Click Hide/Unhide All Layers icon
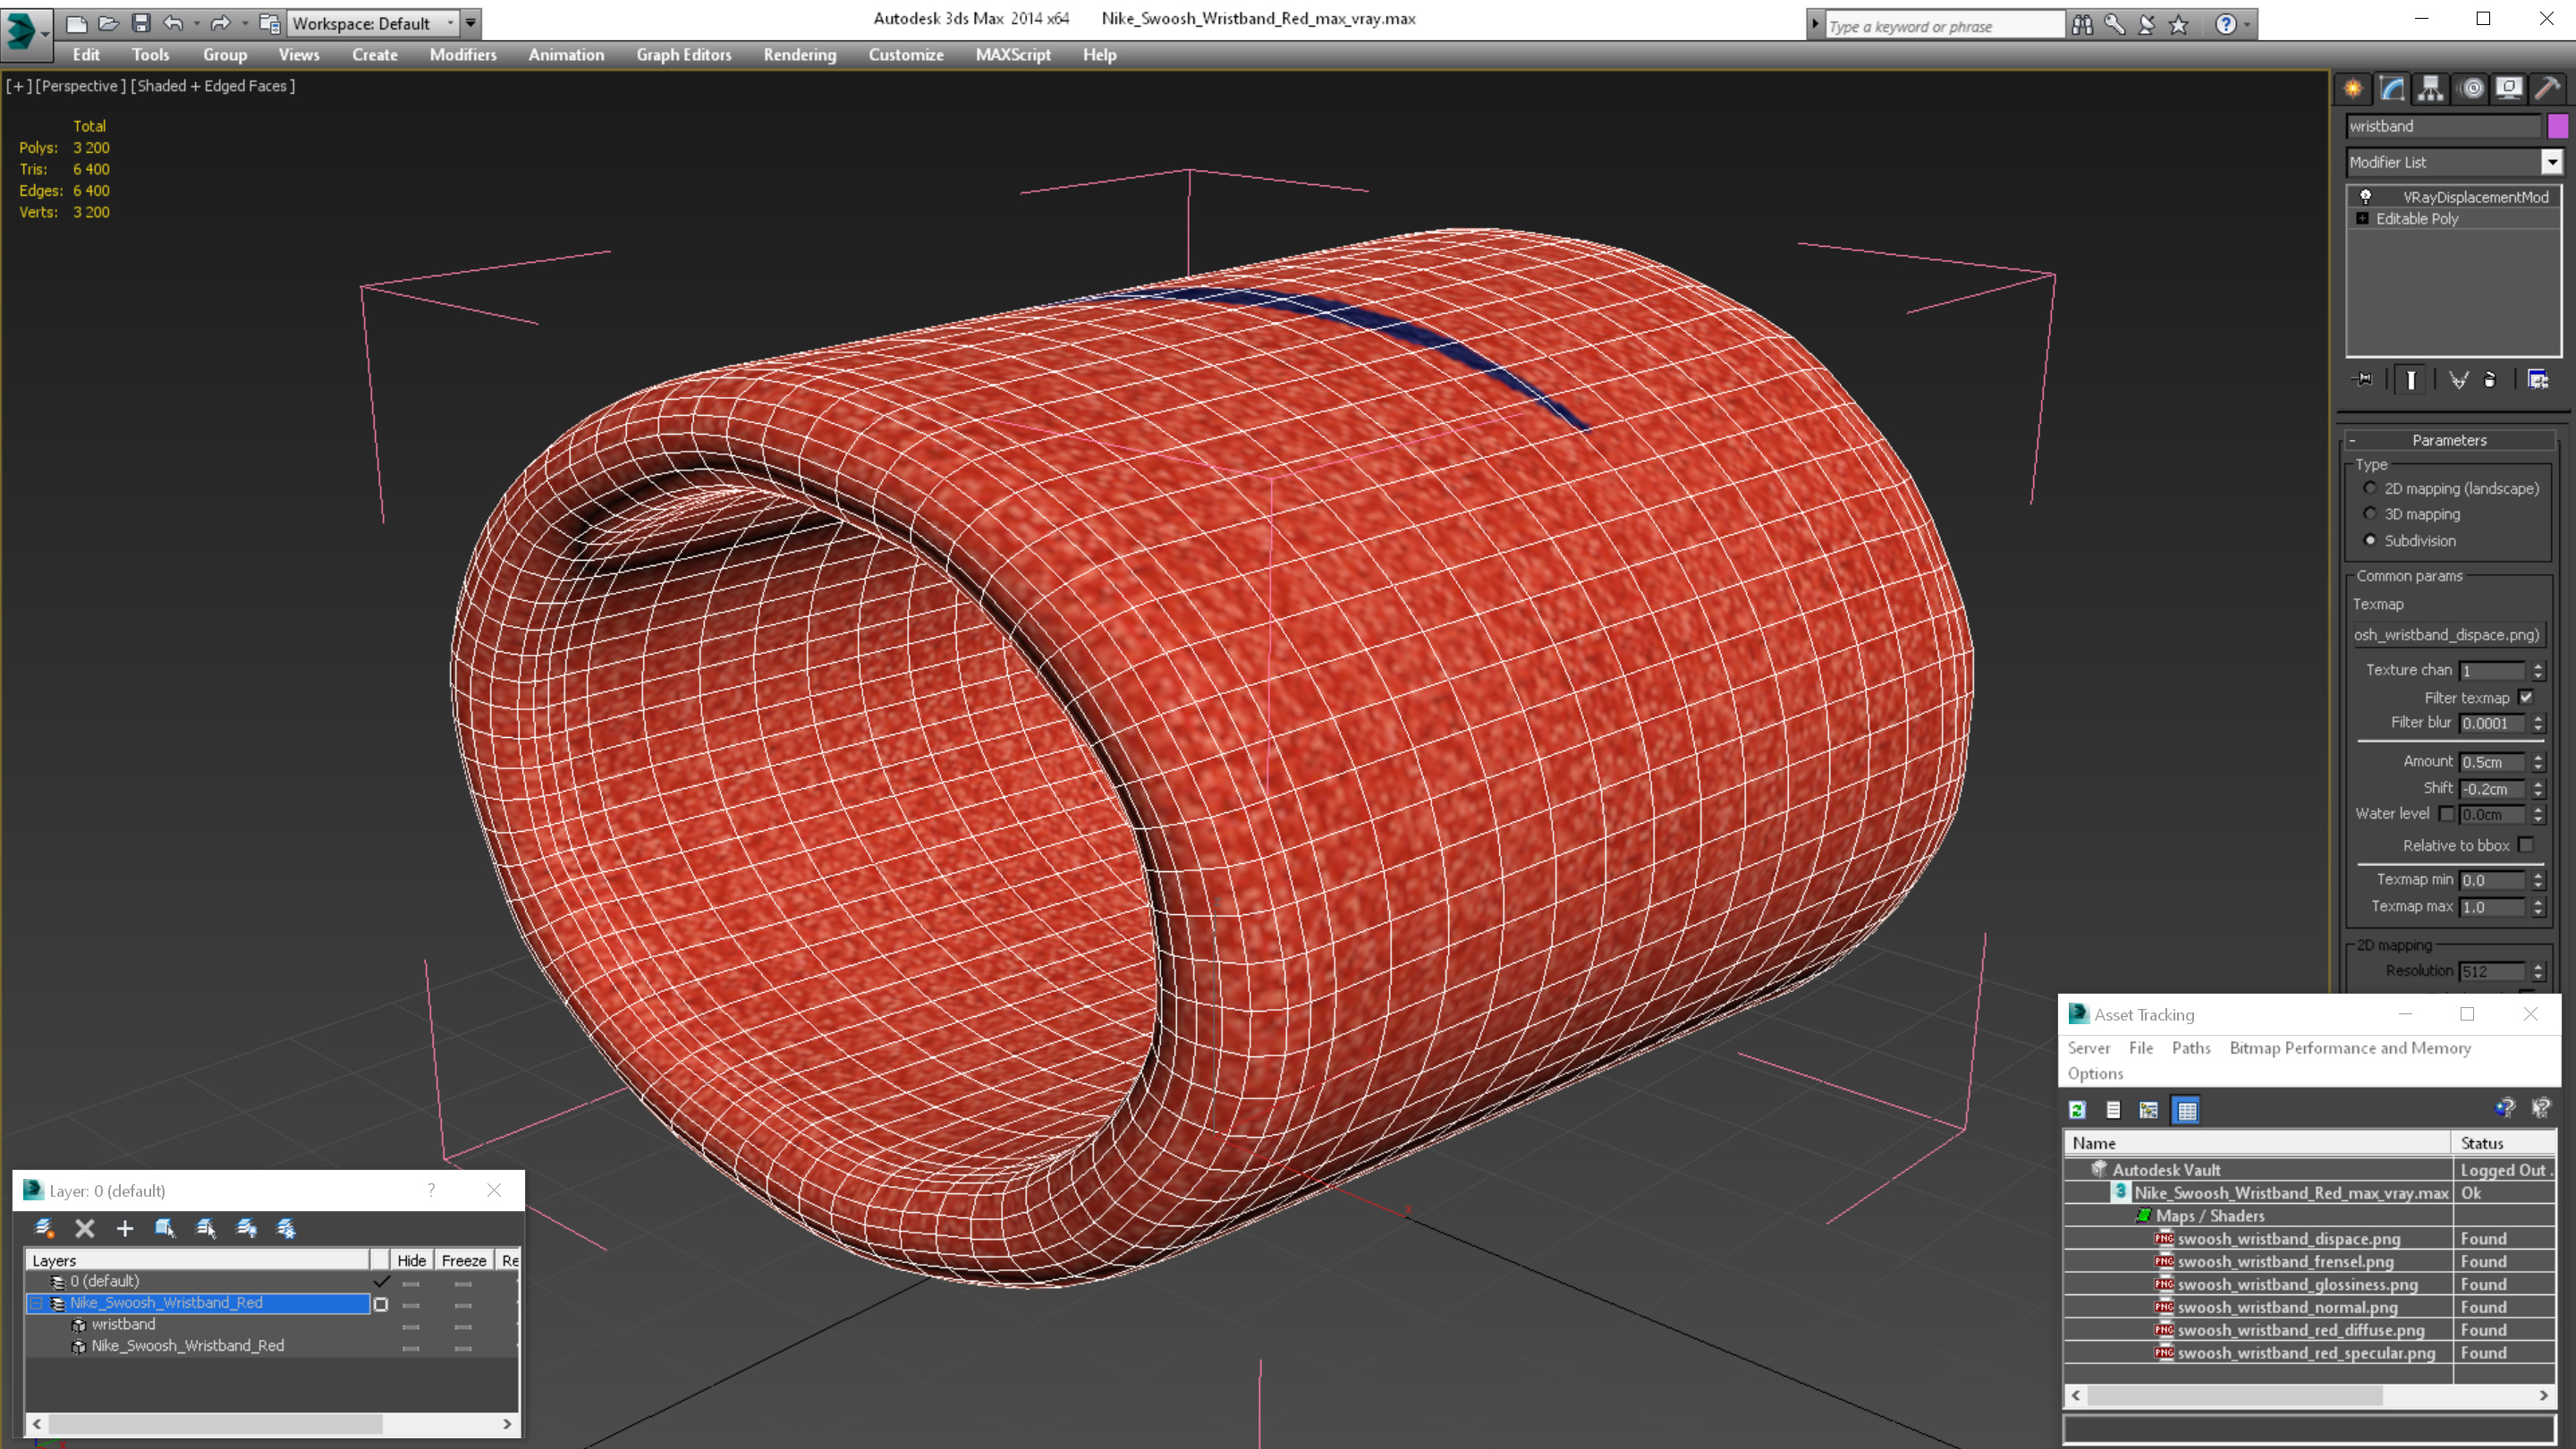This screenshot has width=2576, height=1449. 246,1228
